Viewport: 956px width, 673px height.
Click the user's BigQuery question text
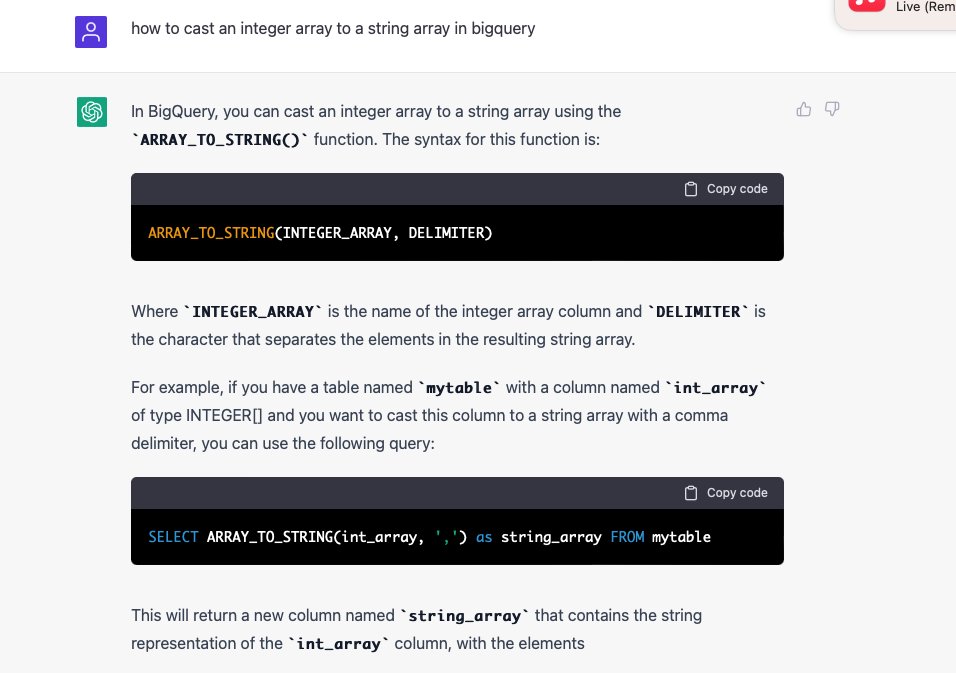coord(332,28)
